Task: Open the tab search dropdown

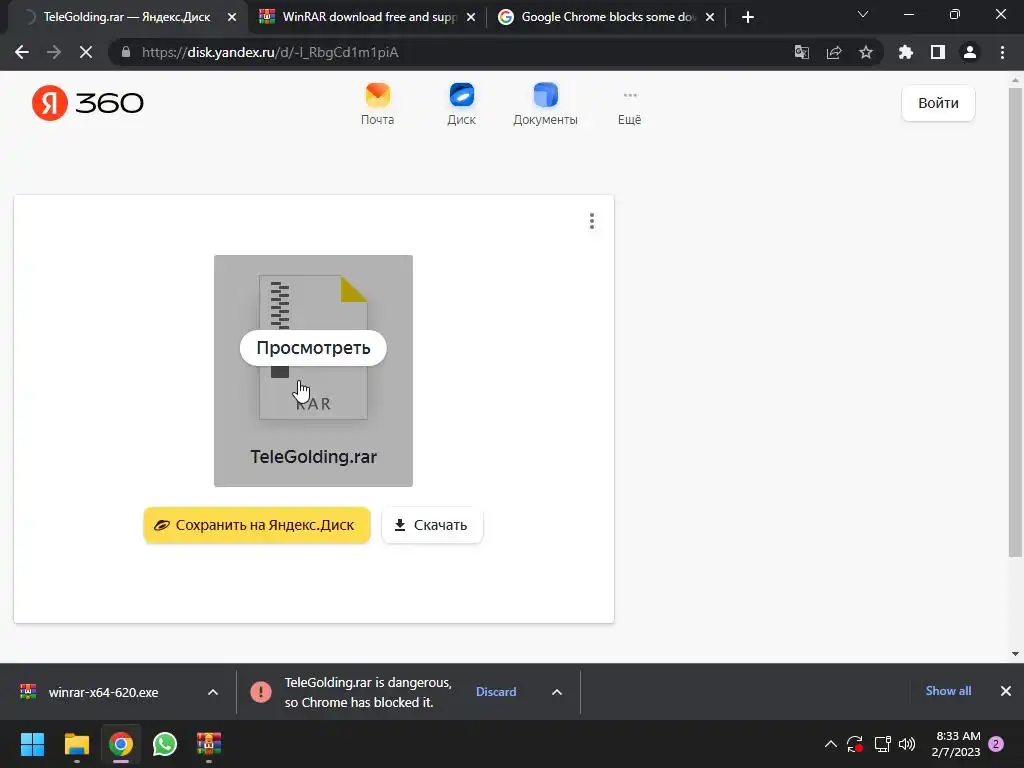Action: (x=863, y=14)
